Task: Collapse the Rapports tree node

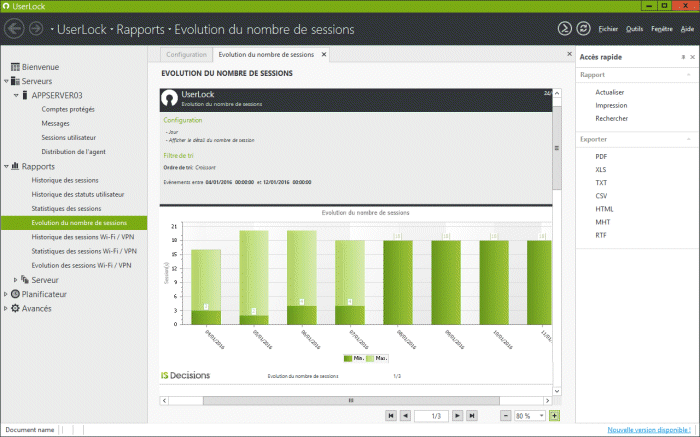Action: click(x=6, y=166)
